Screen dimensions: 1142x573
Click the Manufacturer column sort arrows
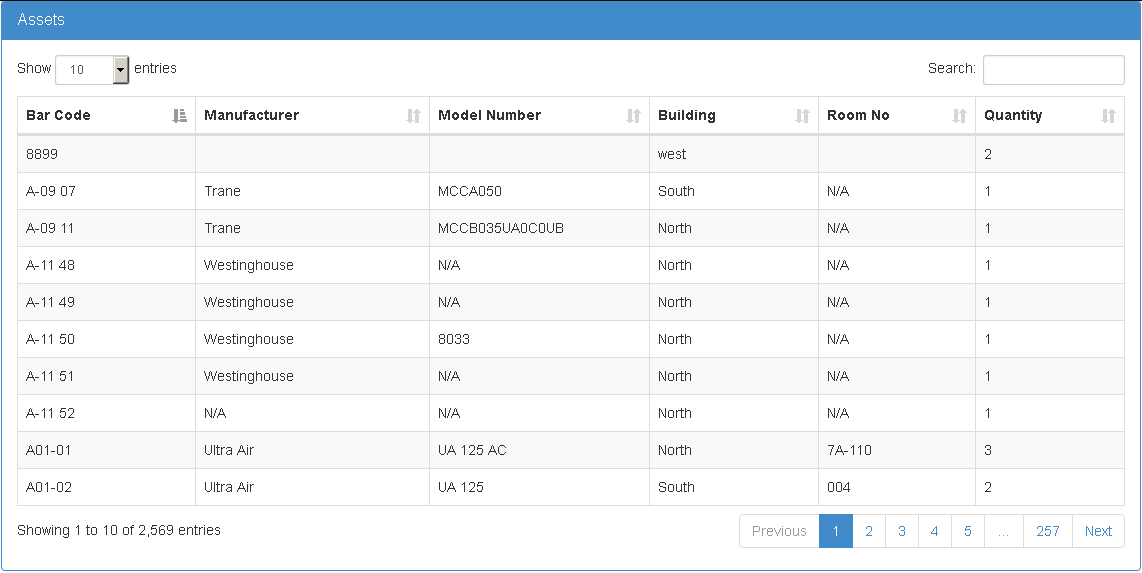coord(413,116)
